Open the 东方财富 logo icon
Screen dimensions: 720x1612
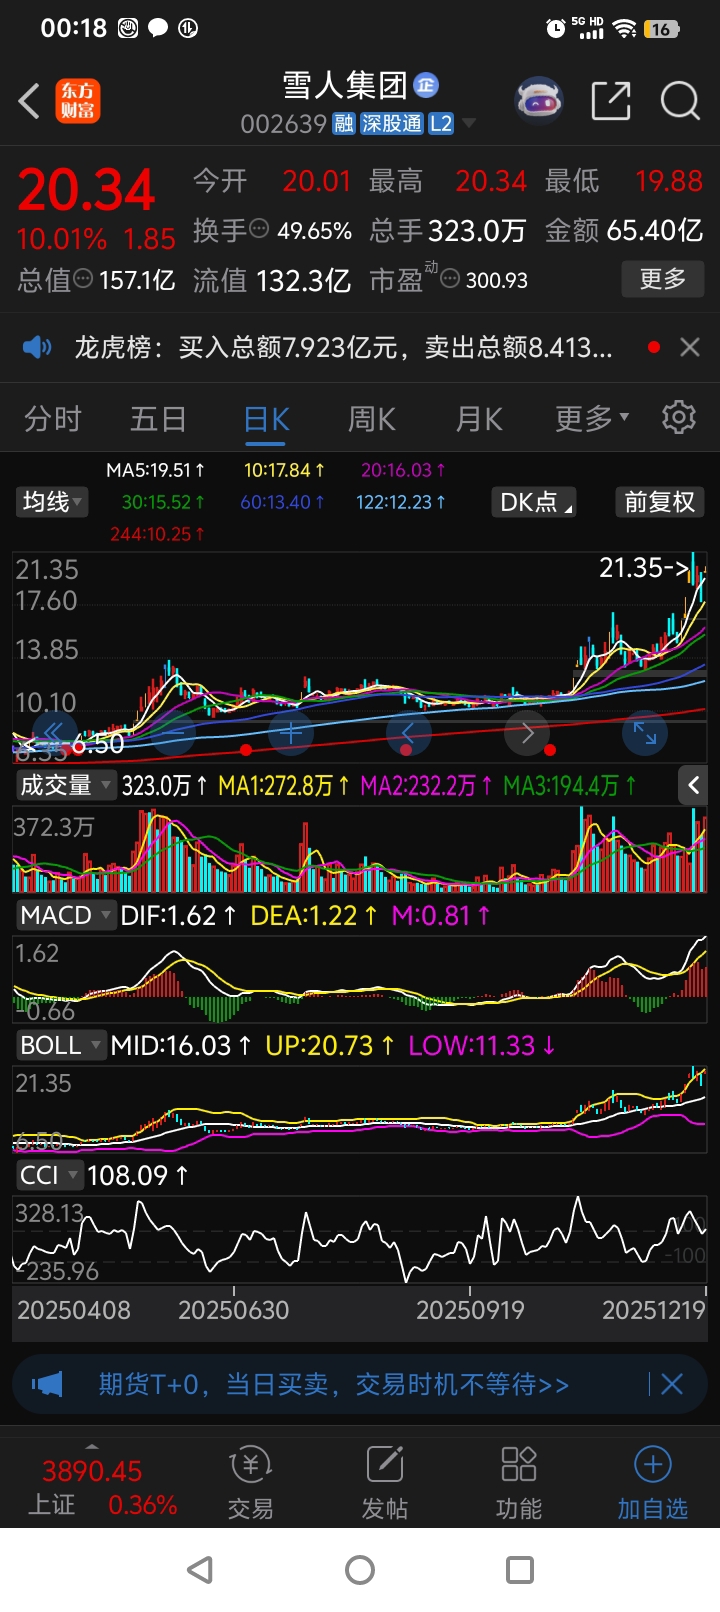coord(77,101)
